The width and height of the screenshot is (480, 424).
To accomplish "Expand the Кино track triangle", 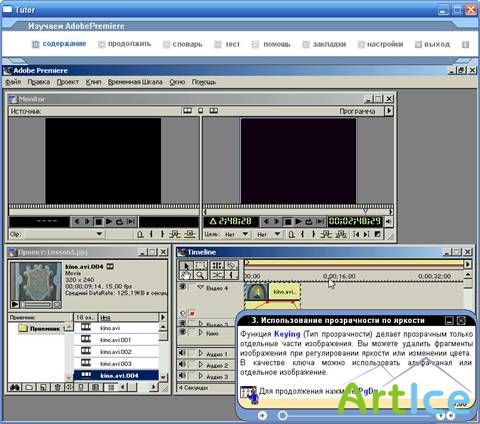I will pyautogui.click(x=201, y=332).
